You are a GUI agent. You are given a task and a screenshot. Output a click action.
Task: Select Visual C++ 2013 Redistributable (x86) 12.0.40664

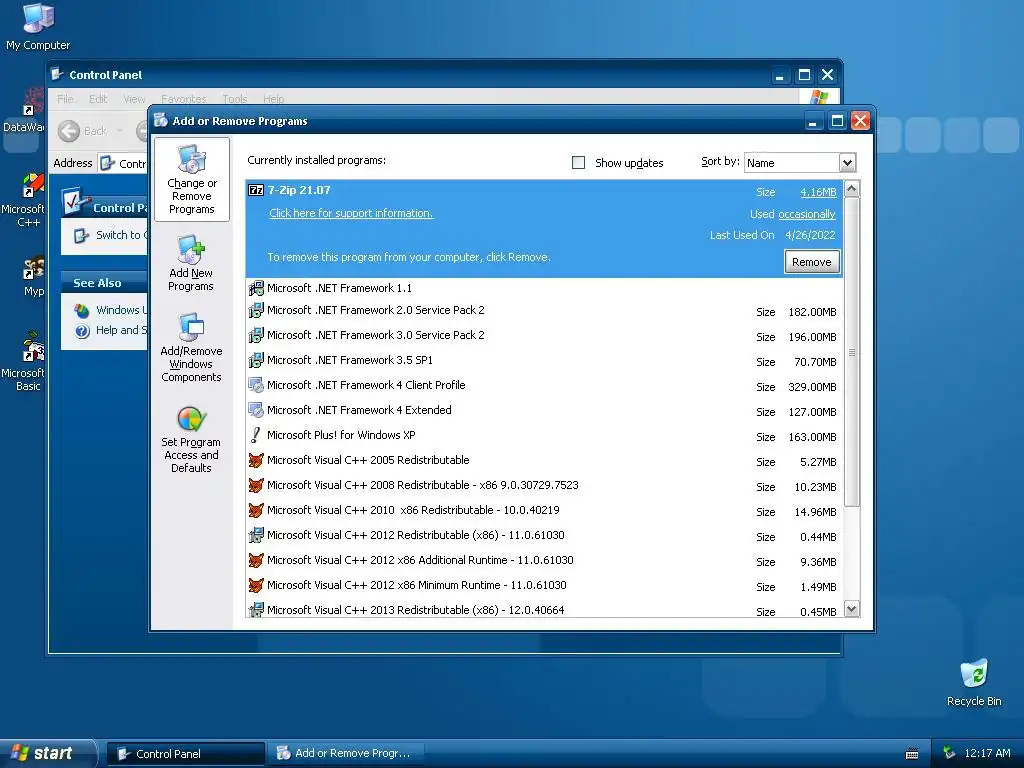pyautogui.click(x=544, y=609)
